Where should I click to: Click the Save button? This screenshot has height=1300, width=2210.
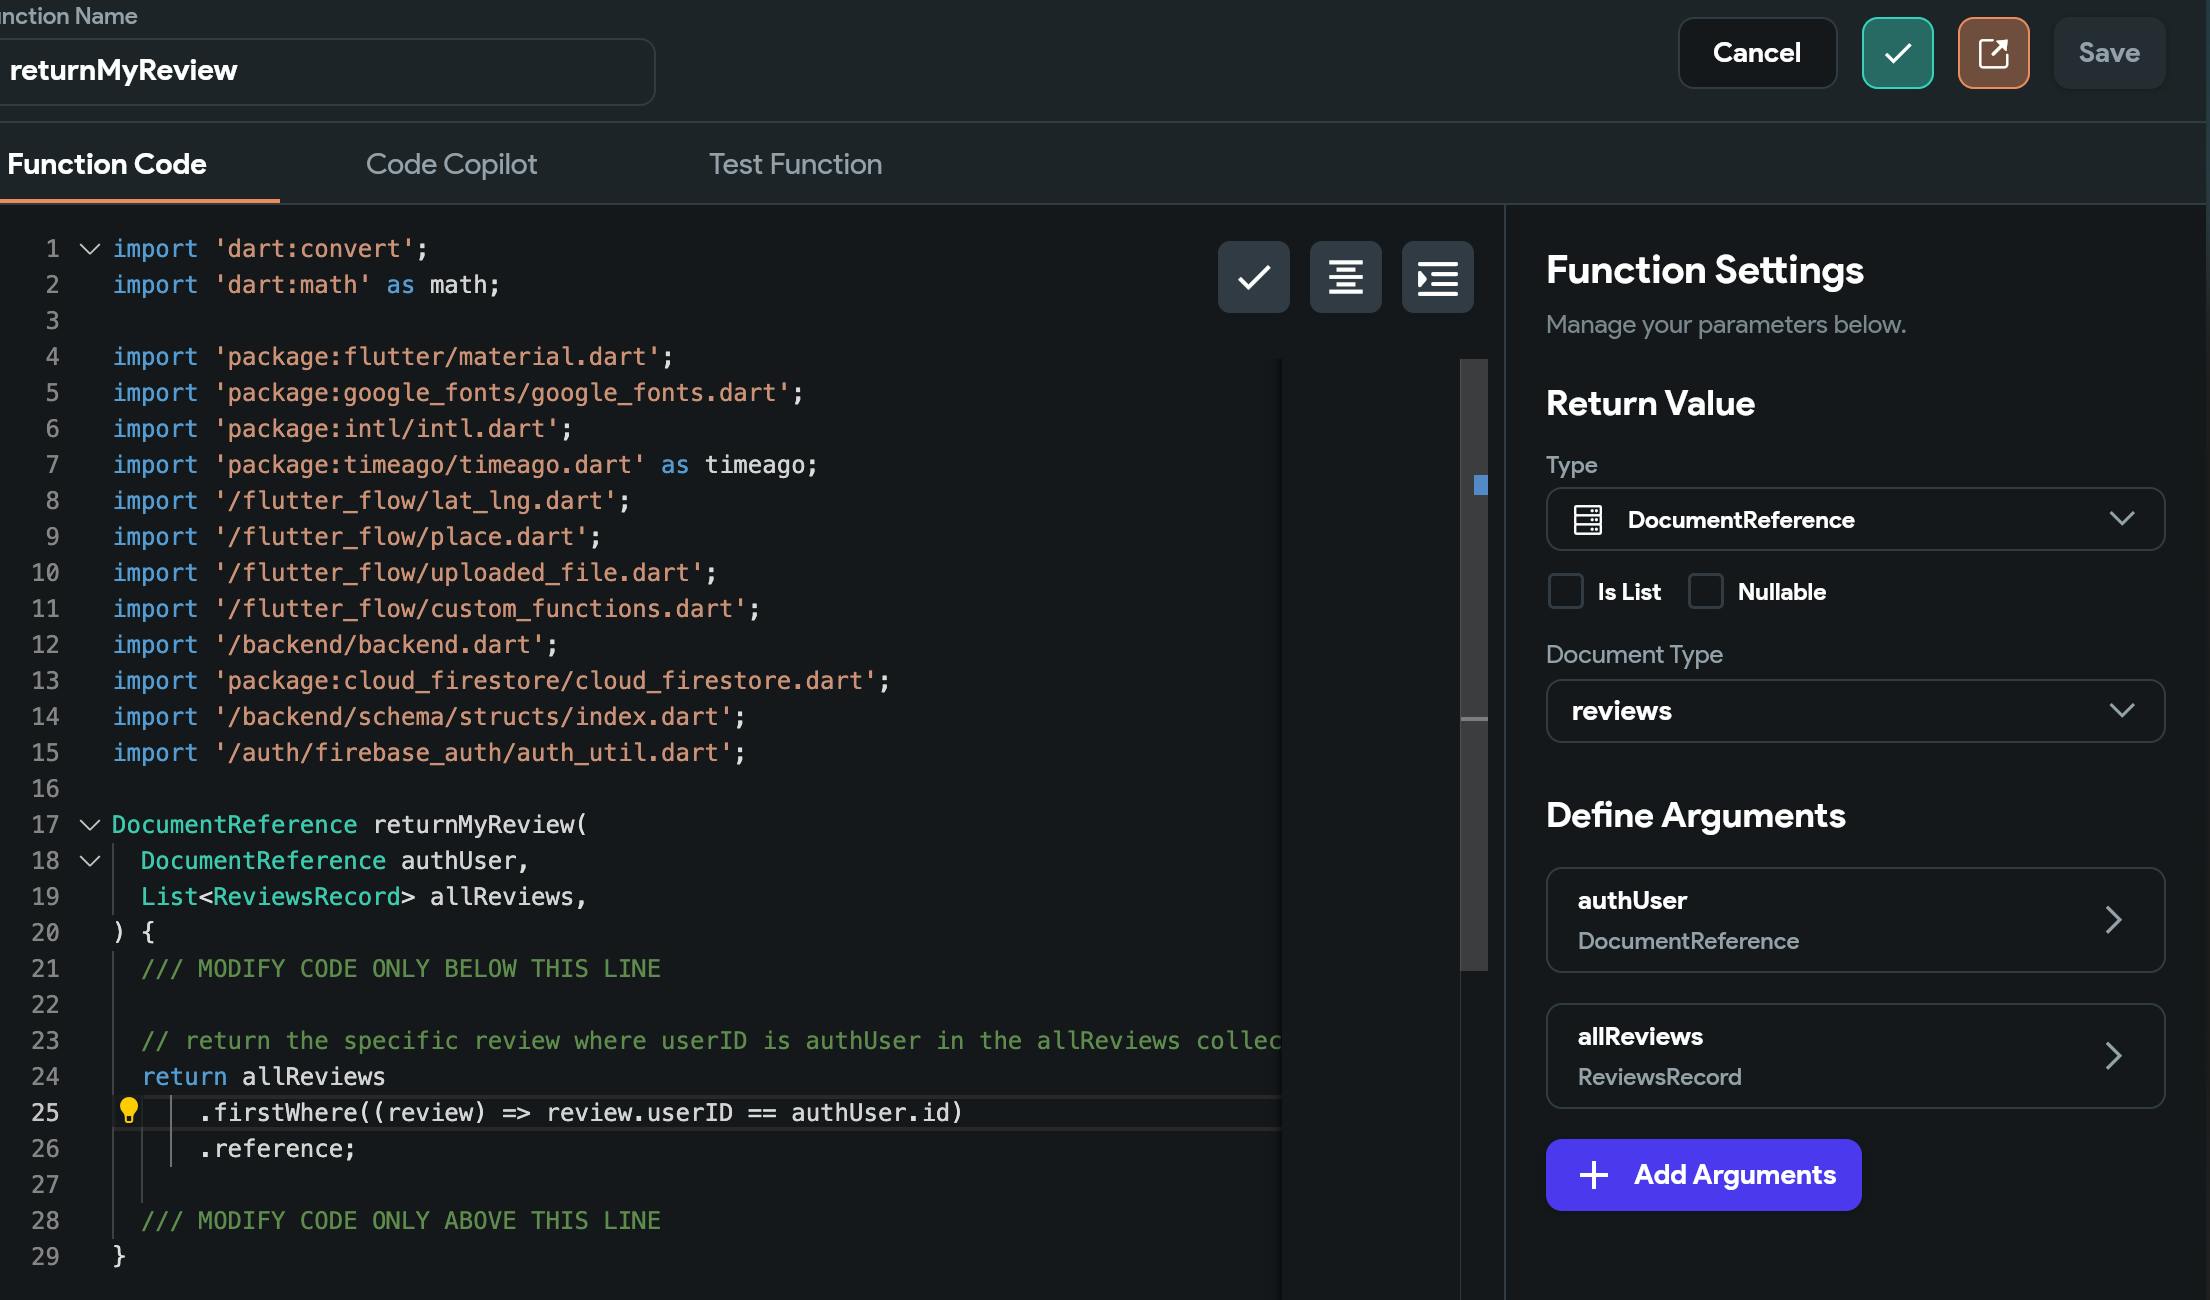coord(2109,53)
